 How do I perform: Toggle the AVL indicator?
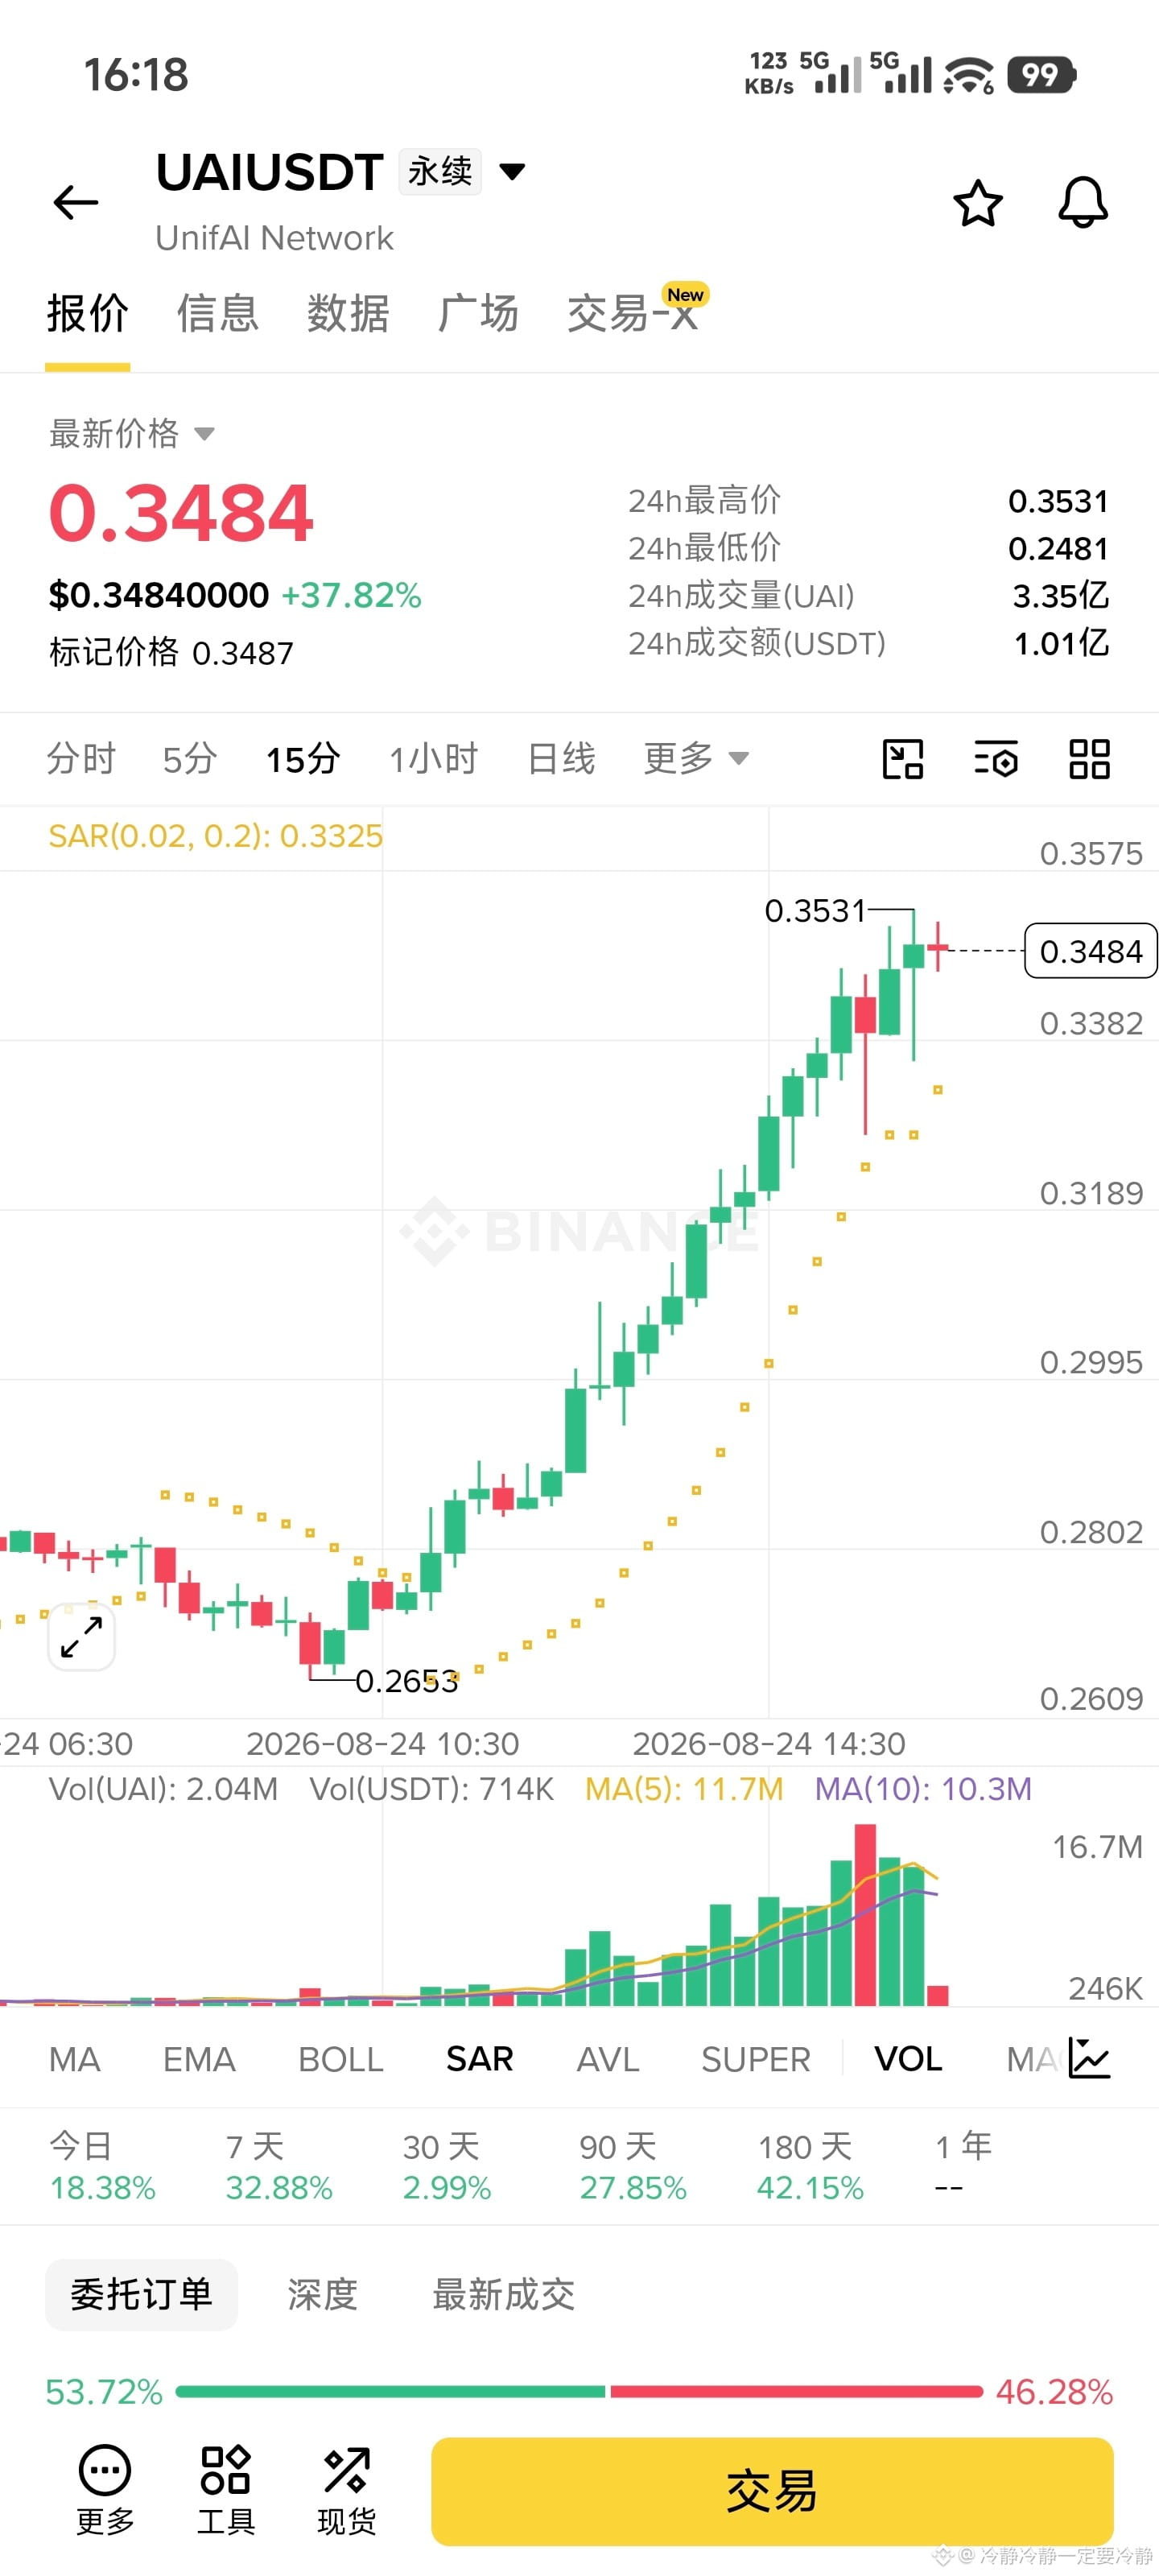pyautogui.click(x=608, y=2059)
